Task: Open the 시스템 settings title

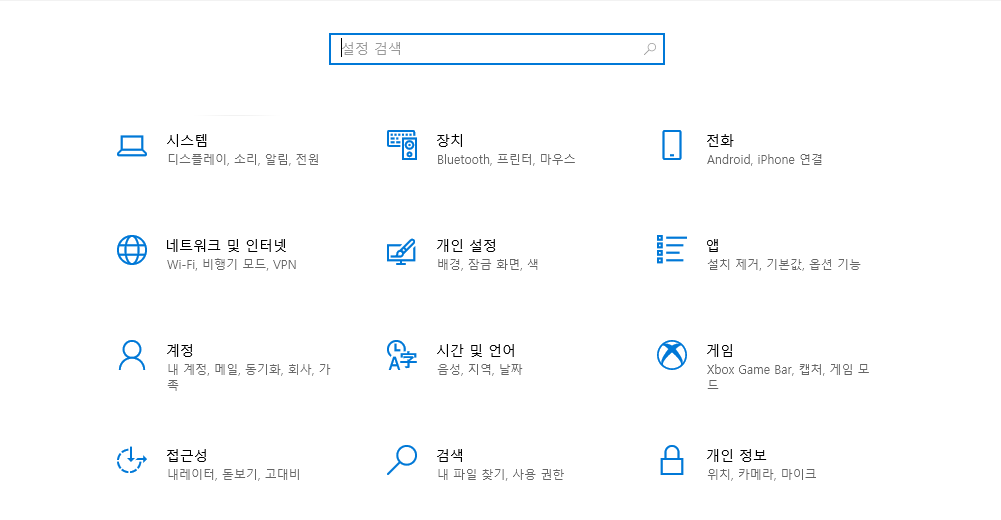Action: (187, 140)
